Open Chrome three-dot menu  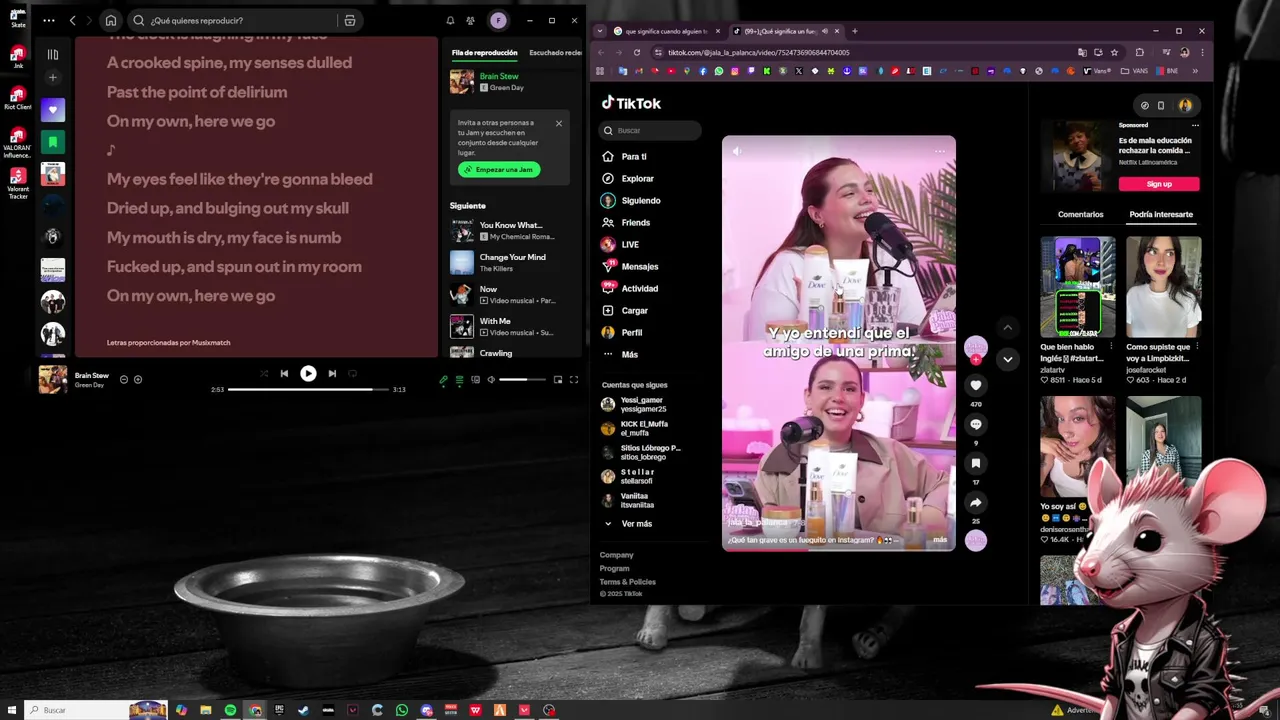pos(1202,52)
